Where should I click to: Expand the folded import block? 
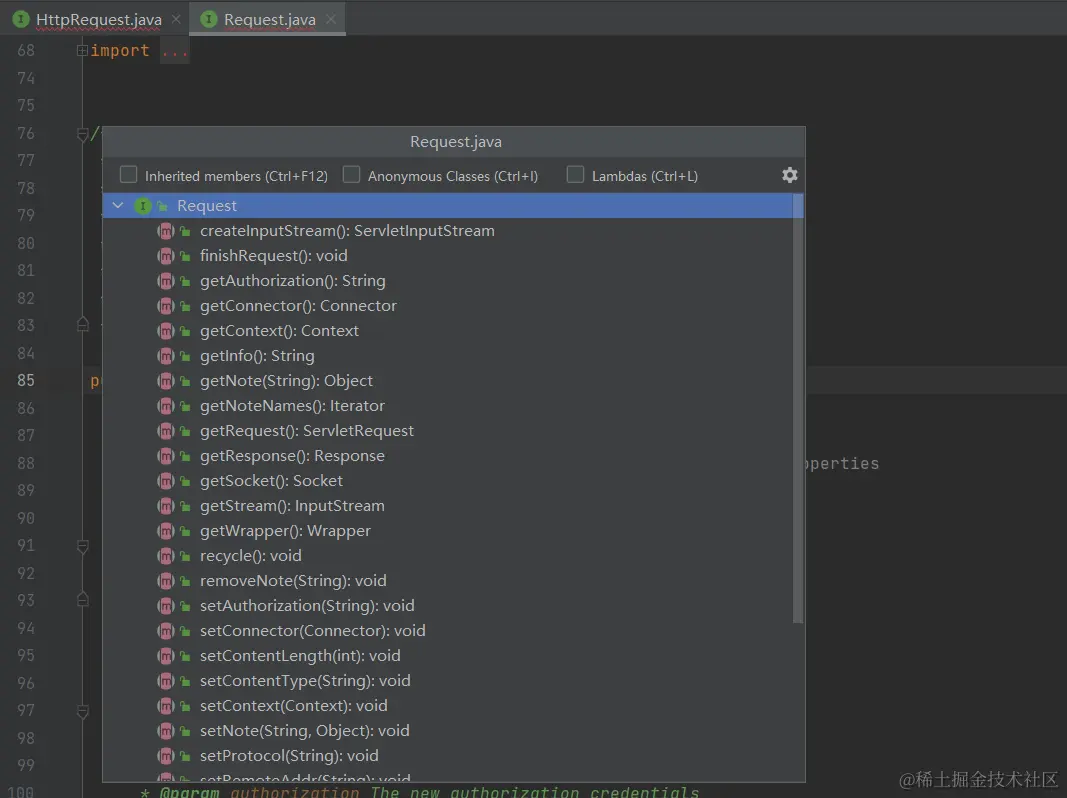82,50
